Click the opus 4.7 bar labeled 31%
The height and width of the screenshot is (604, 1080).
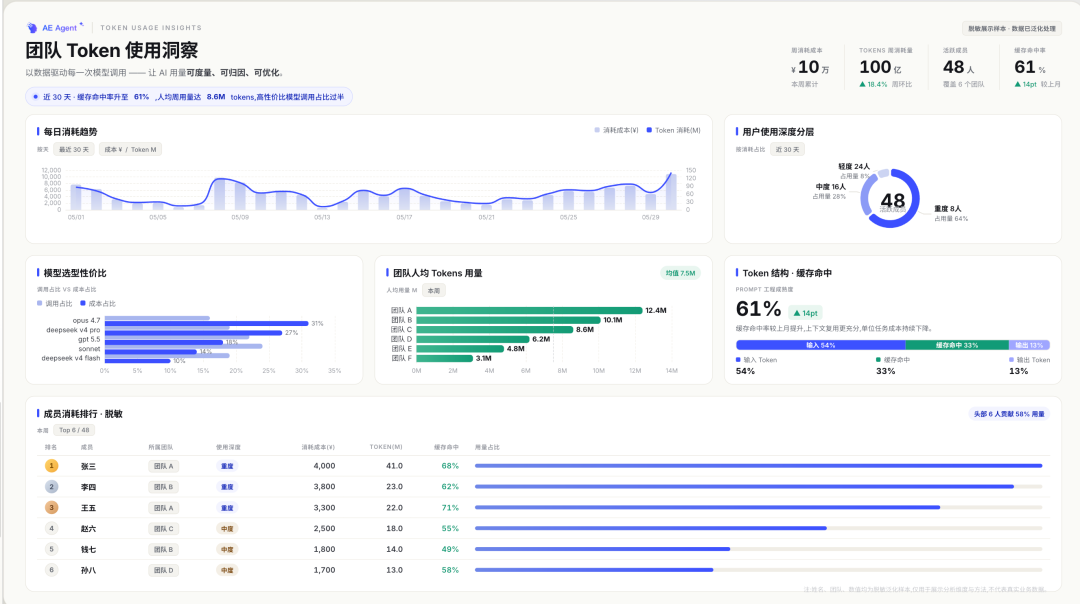click(206, 323)
